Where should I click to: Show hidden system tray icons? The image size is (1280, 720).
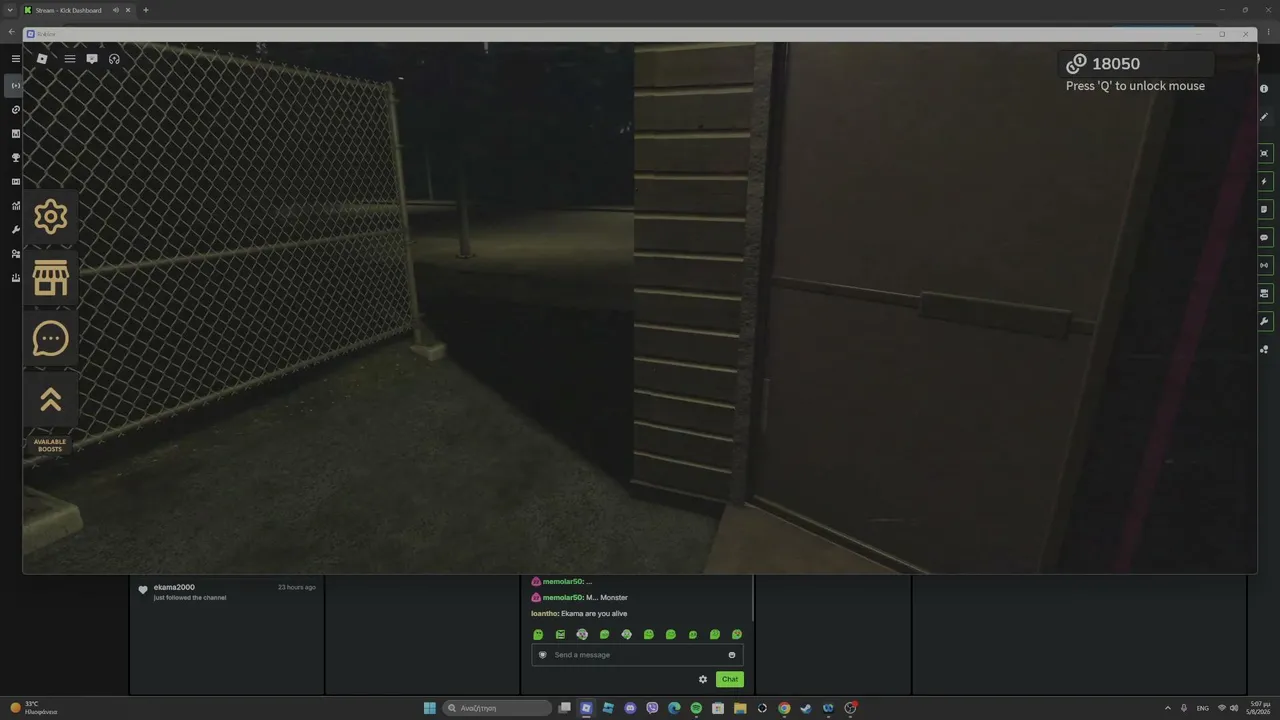click(1168, 708)
